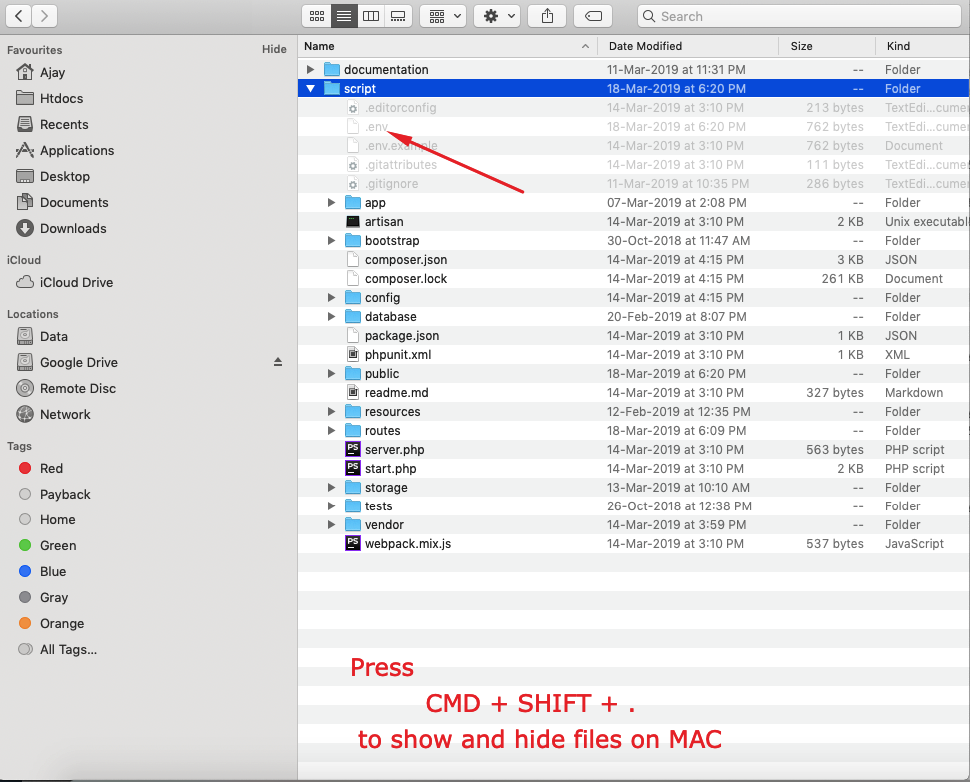Open Ajay home folder in sidebar
The width and height of the screenshot is (970, 782).
click(x=53, y=72)
